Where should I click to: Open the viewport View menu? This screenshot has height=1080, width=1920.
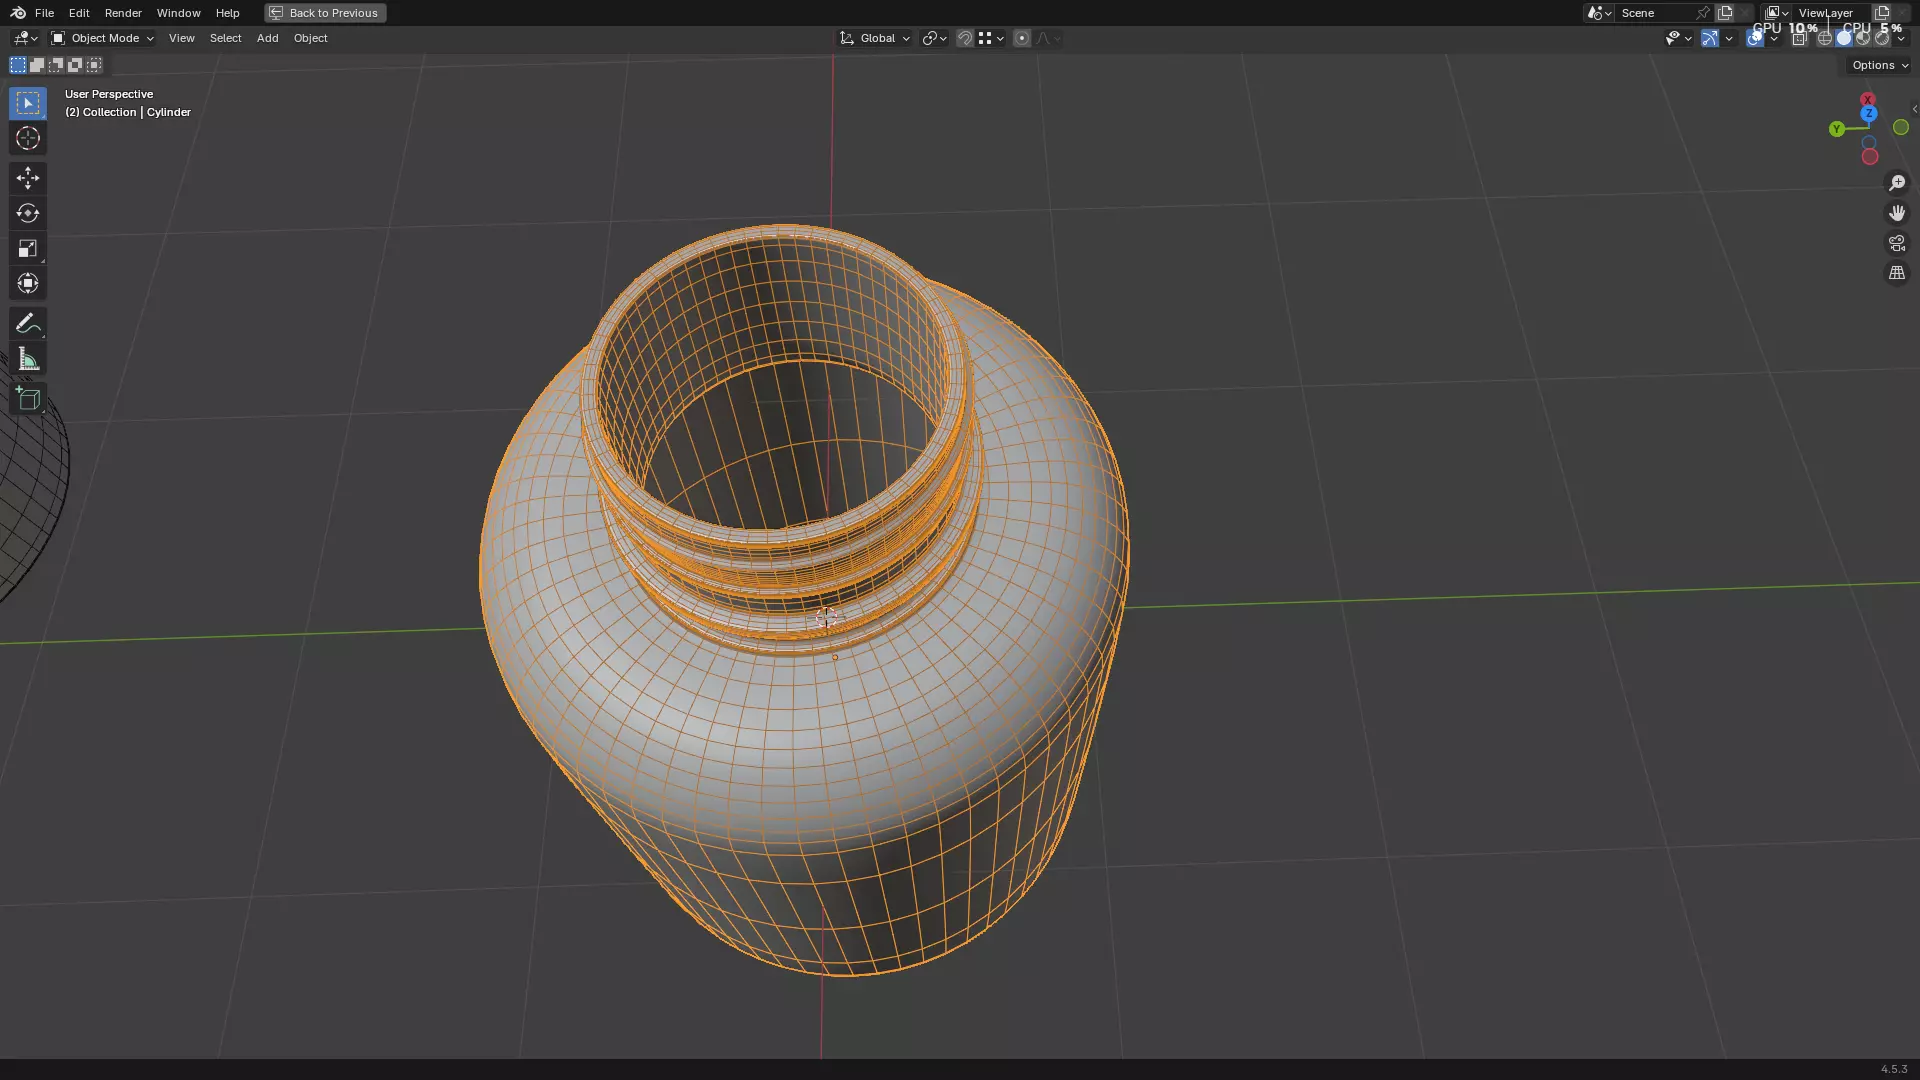[182, 38]
